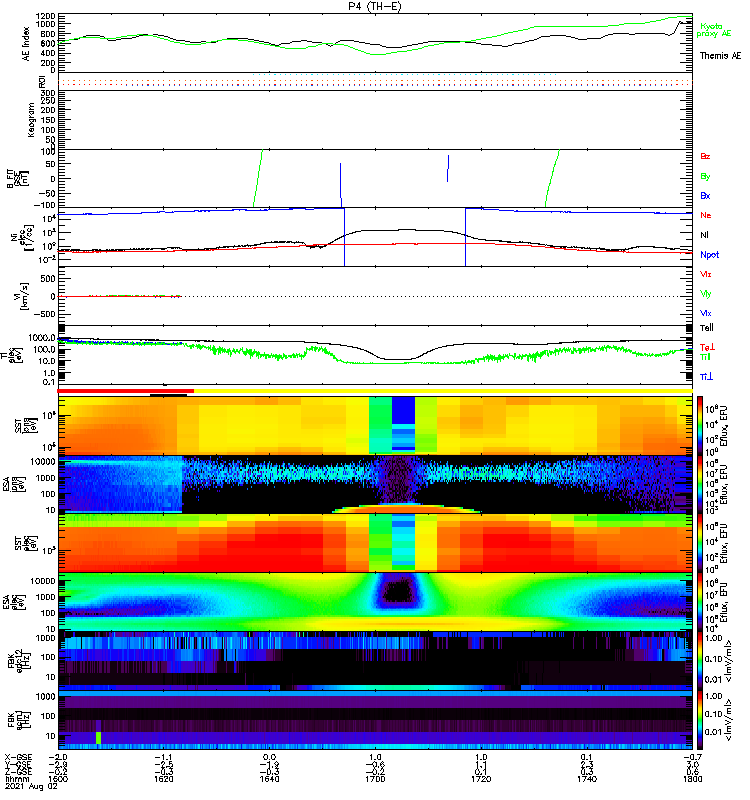Click the "B_FIT GSE [nT]" axis label
750x800 pixels.
[17, 179]
